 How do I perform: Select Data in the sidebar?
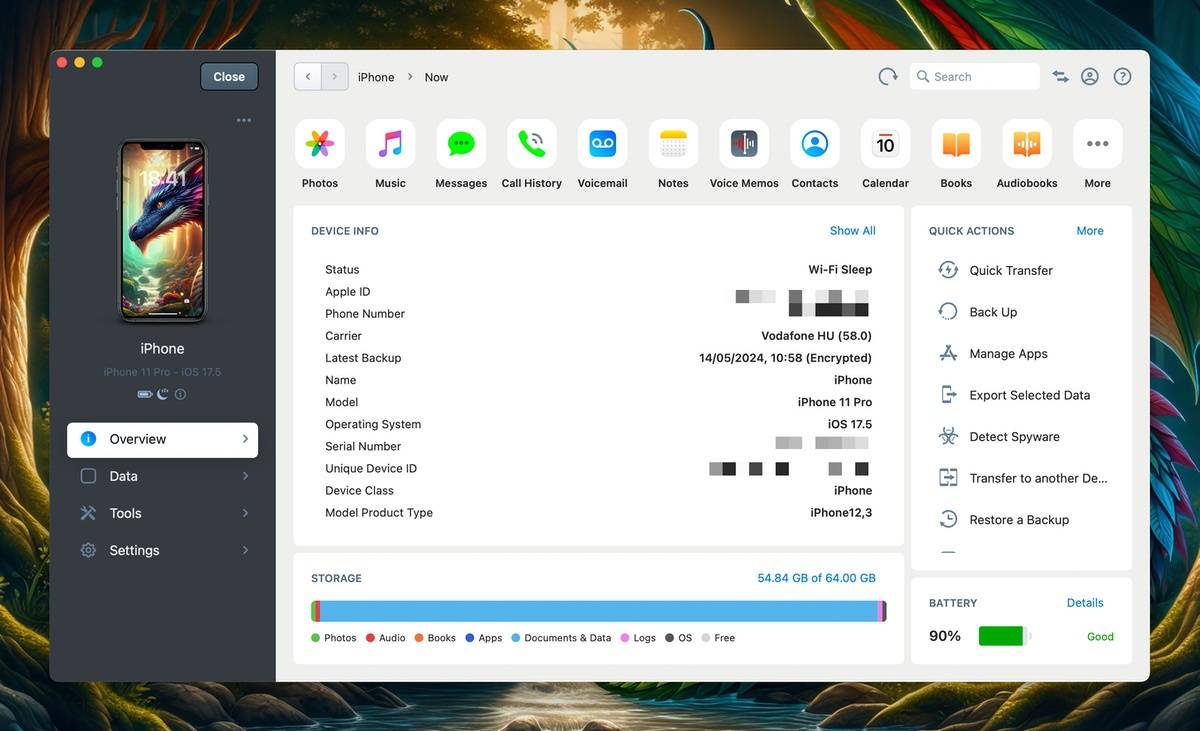[162, 476]
